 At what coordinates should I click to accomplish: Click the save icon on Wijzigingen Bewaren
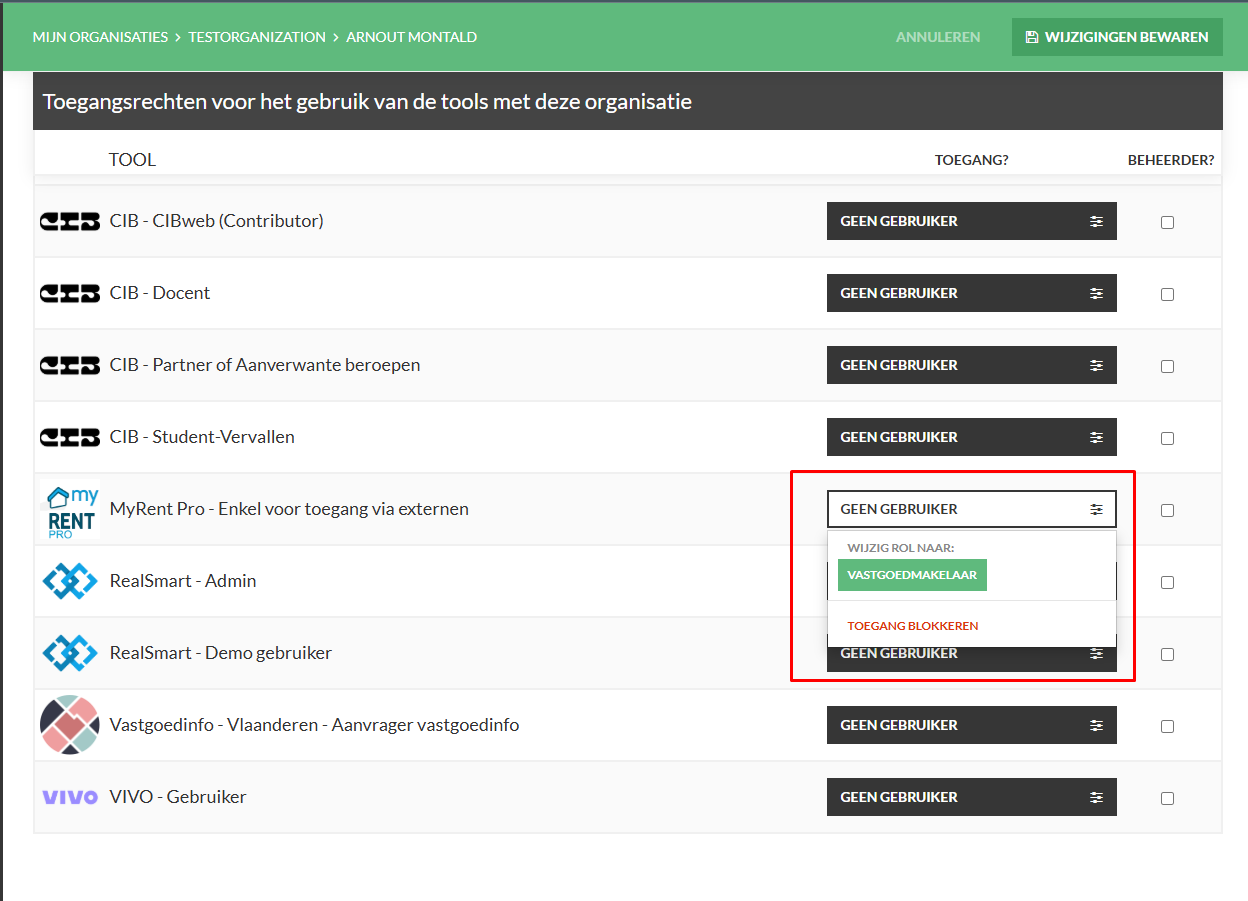pos(1031,37)
